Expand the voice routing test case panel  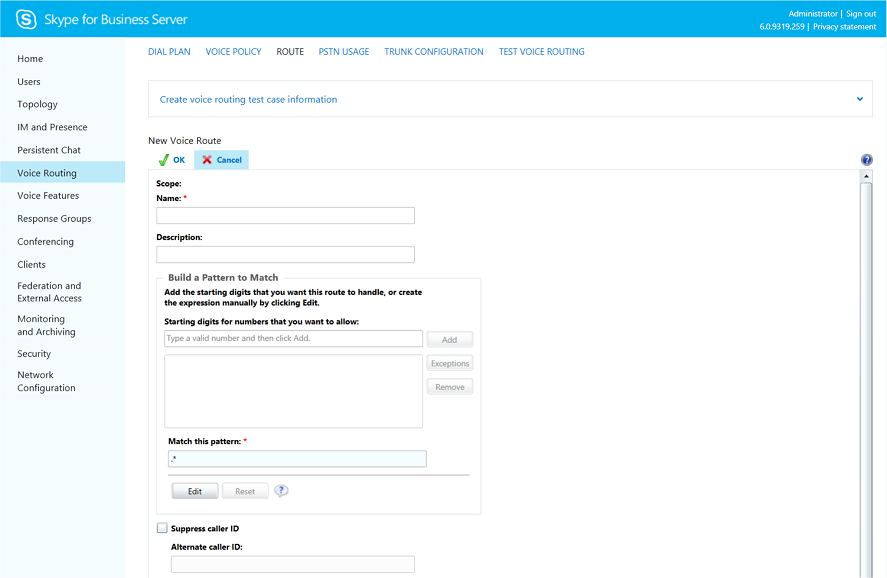coord(859,99)
